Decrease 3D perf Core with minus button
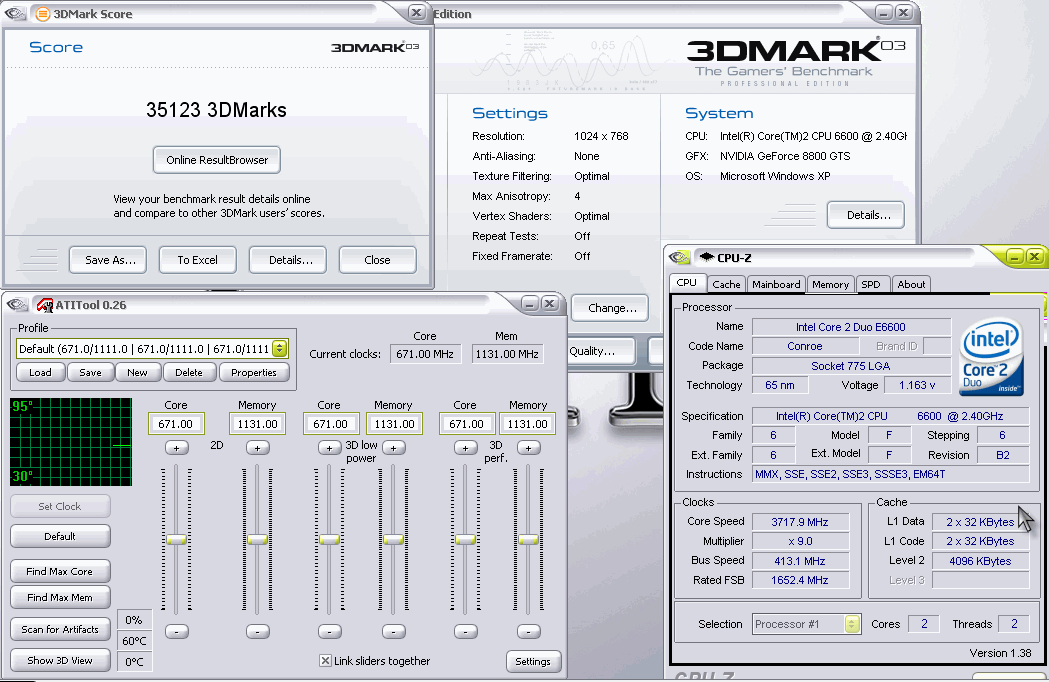 click(x=466, y=631)
